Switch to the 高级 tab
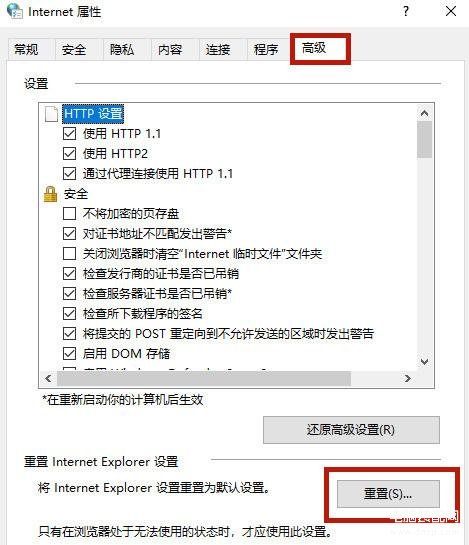This screenshot has width=469, height=545. click(314, 48)
